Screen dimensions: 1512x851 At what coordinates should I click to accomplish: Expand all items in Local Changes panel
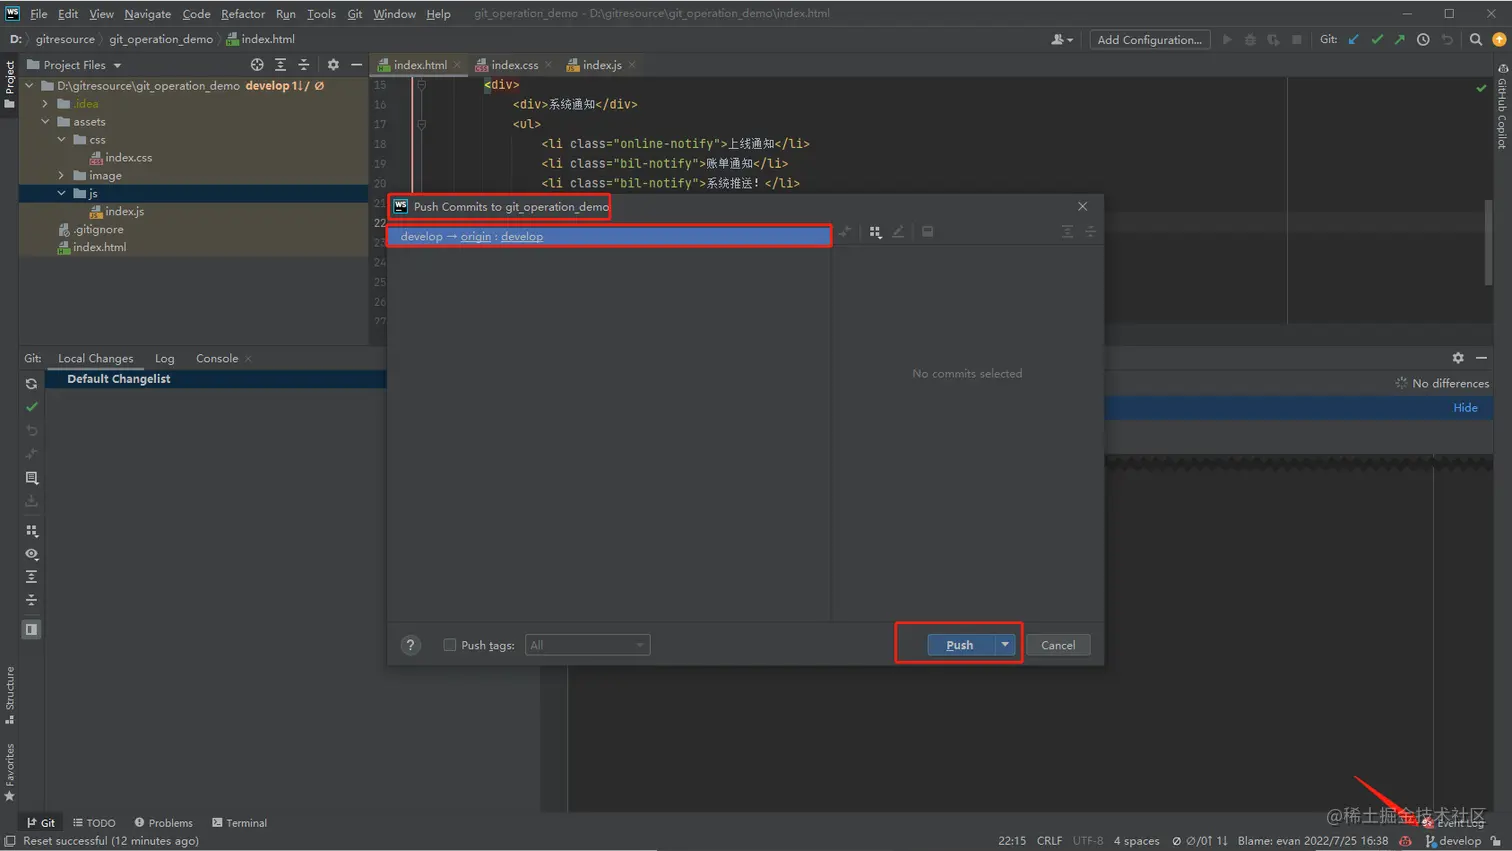click(31, 576)
